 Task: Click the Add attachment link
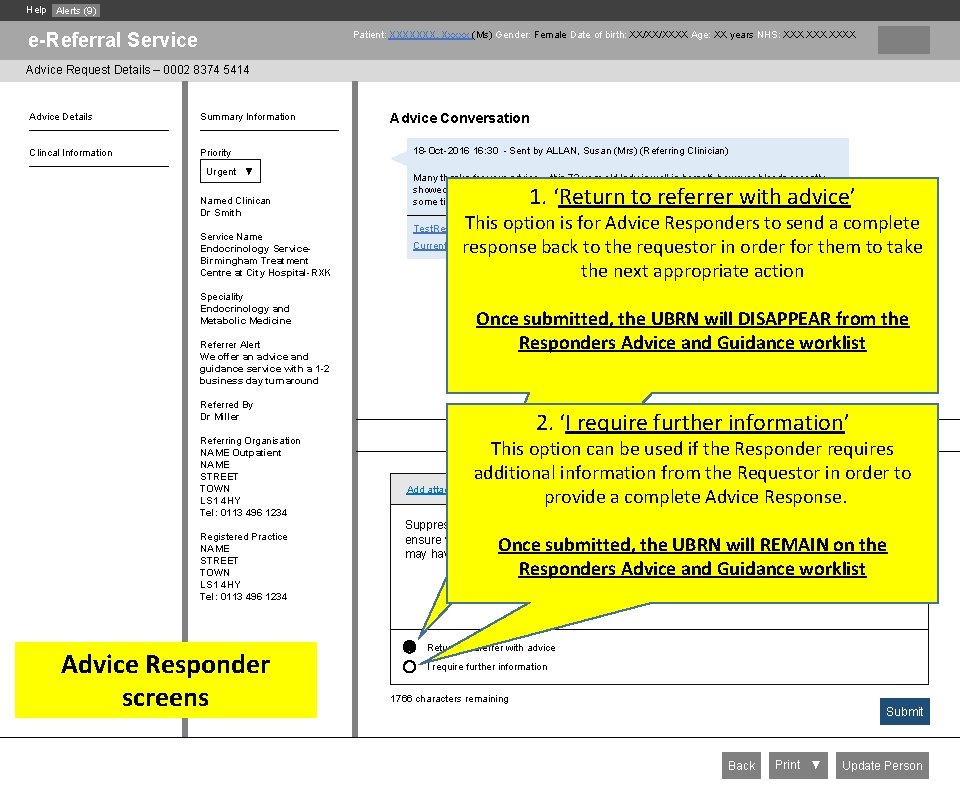tap(426, 490)
